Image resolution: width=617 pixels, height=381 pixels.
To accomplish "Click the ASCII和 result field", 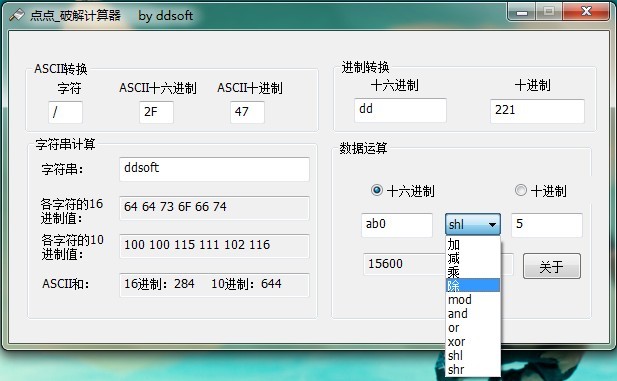I will pyautogui.click(x=214, y=285).
